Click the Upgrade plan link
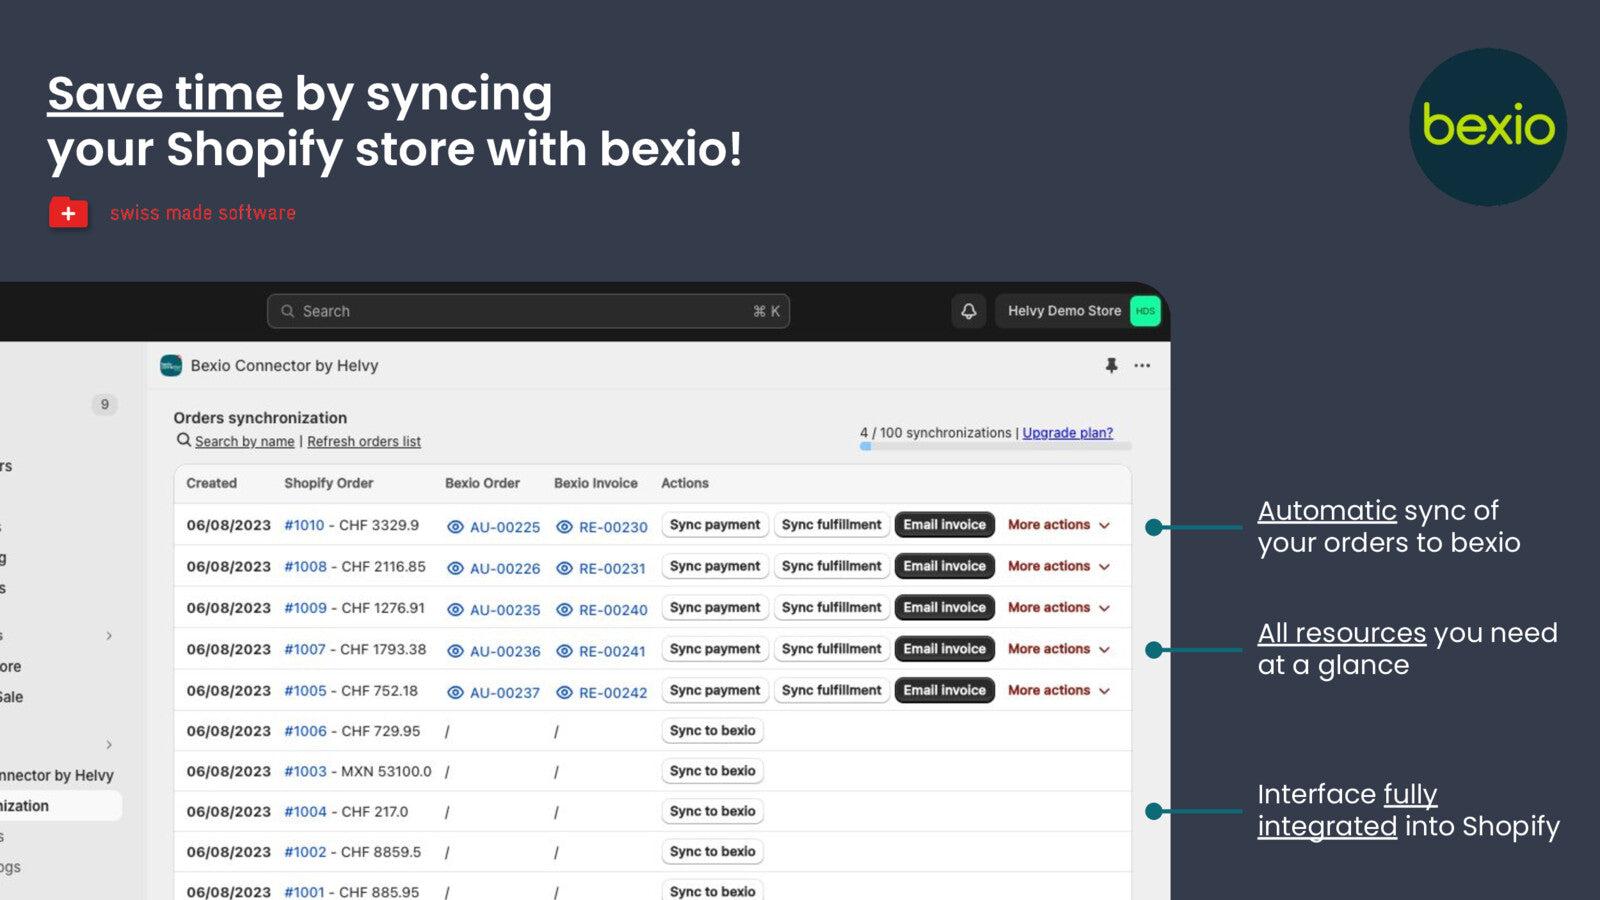Viewport: 1600px width, 900px height. point(1066,432)
